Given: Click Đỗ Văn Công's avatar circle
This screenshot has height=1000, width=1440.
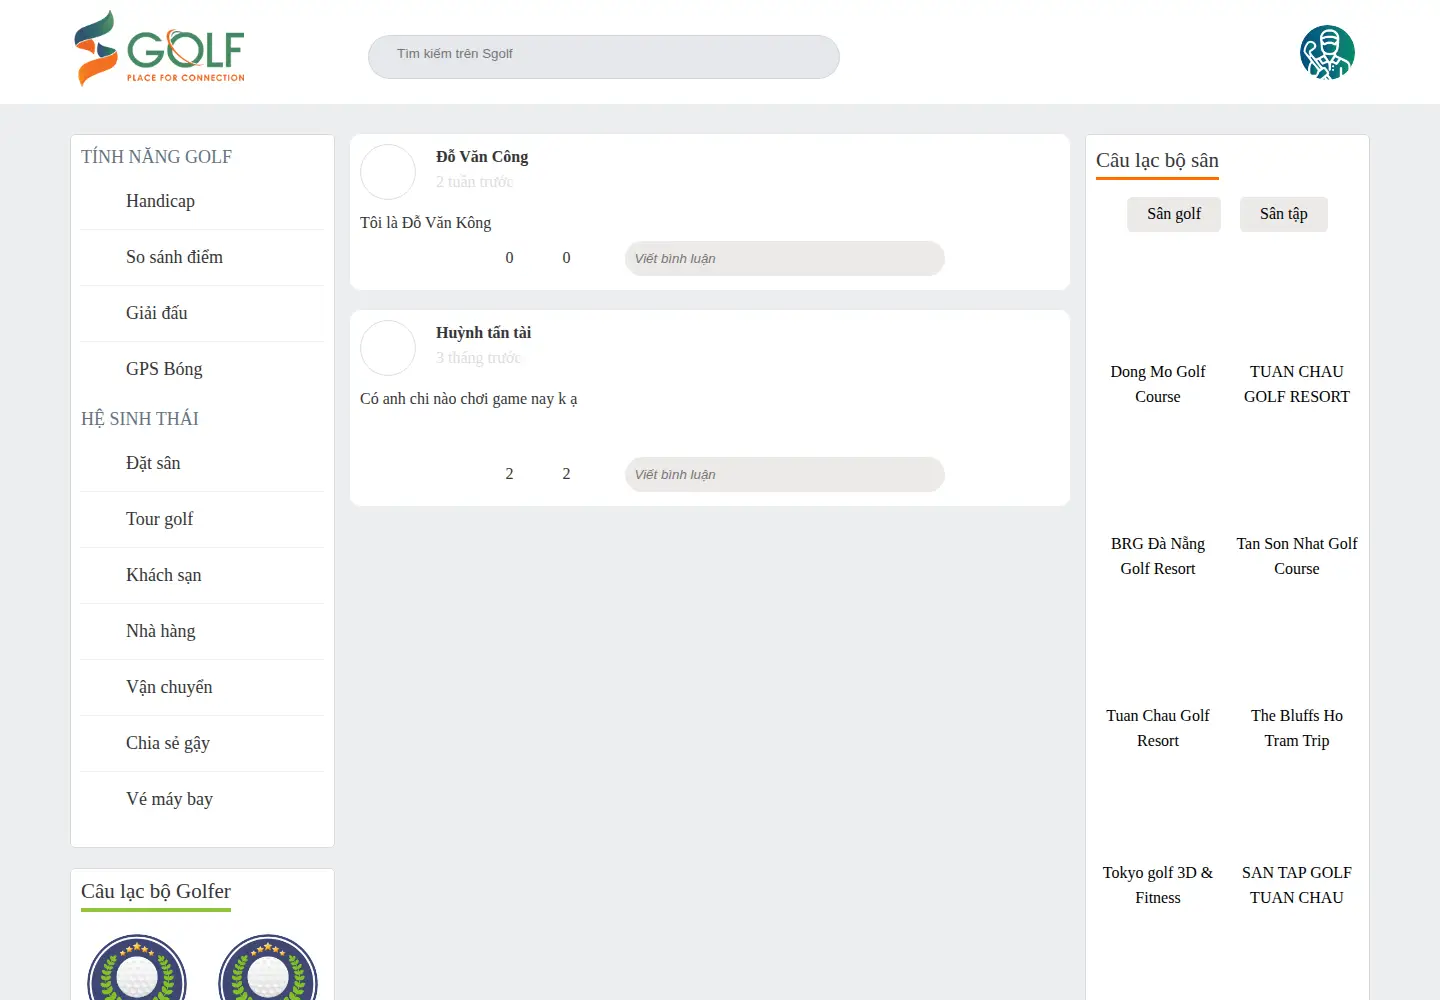Looking at the screenshot, I should pos(388,172).
